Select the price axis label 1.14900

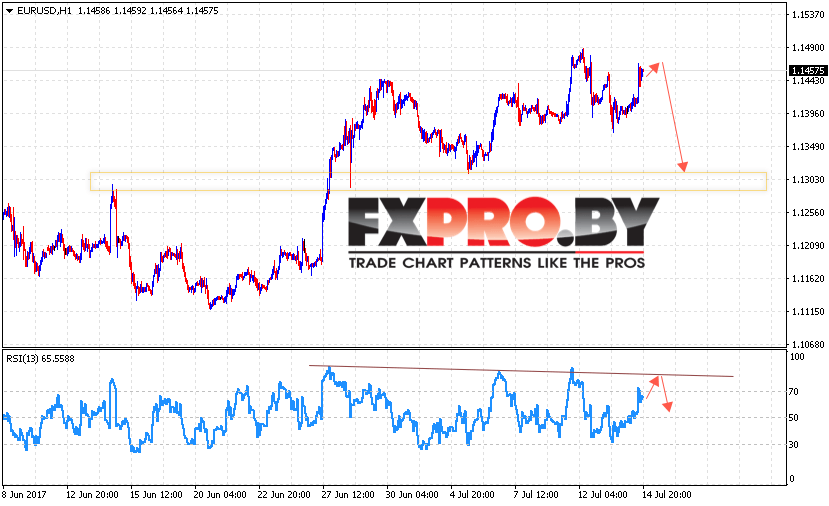coord(808,48)
